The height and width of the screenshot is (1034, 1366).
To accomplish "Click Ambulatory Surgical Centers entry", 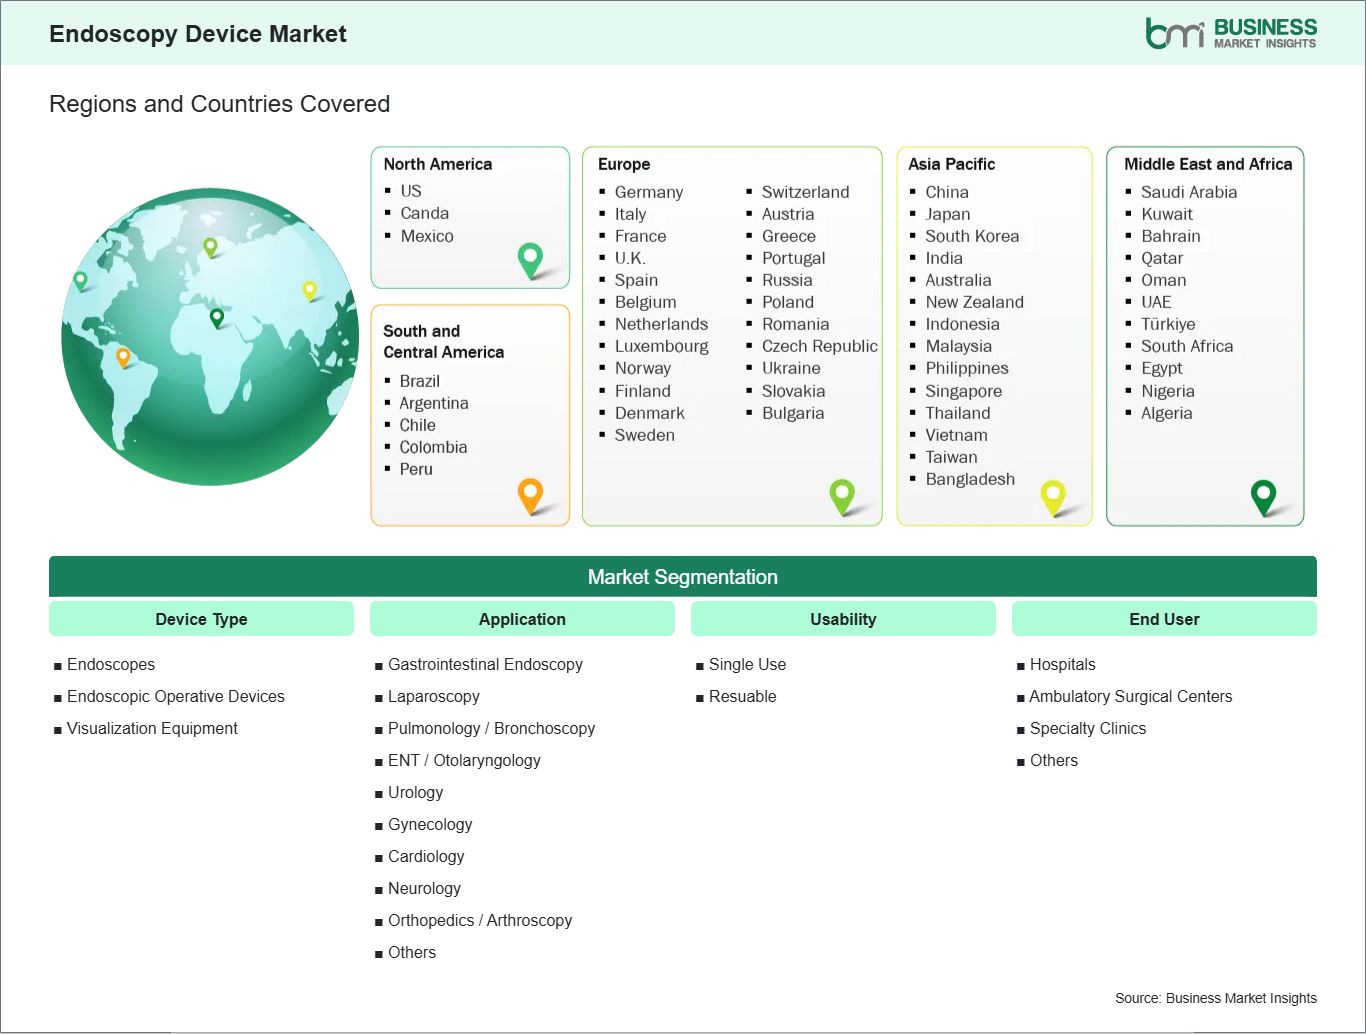I will pos(1130,696).
